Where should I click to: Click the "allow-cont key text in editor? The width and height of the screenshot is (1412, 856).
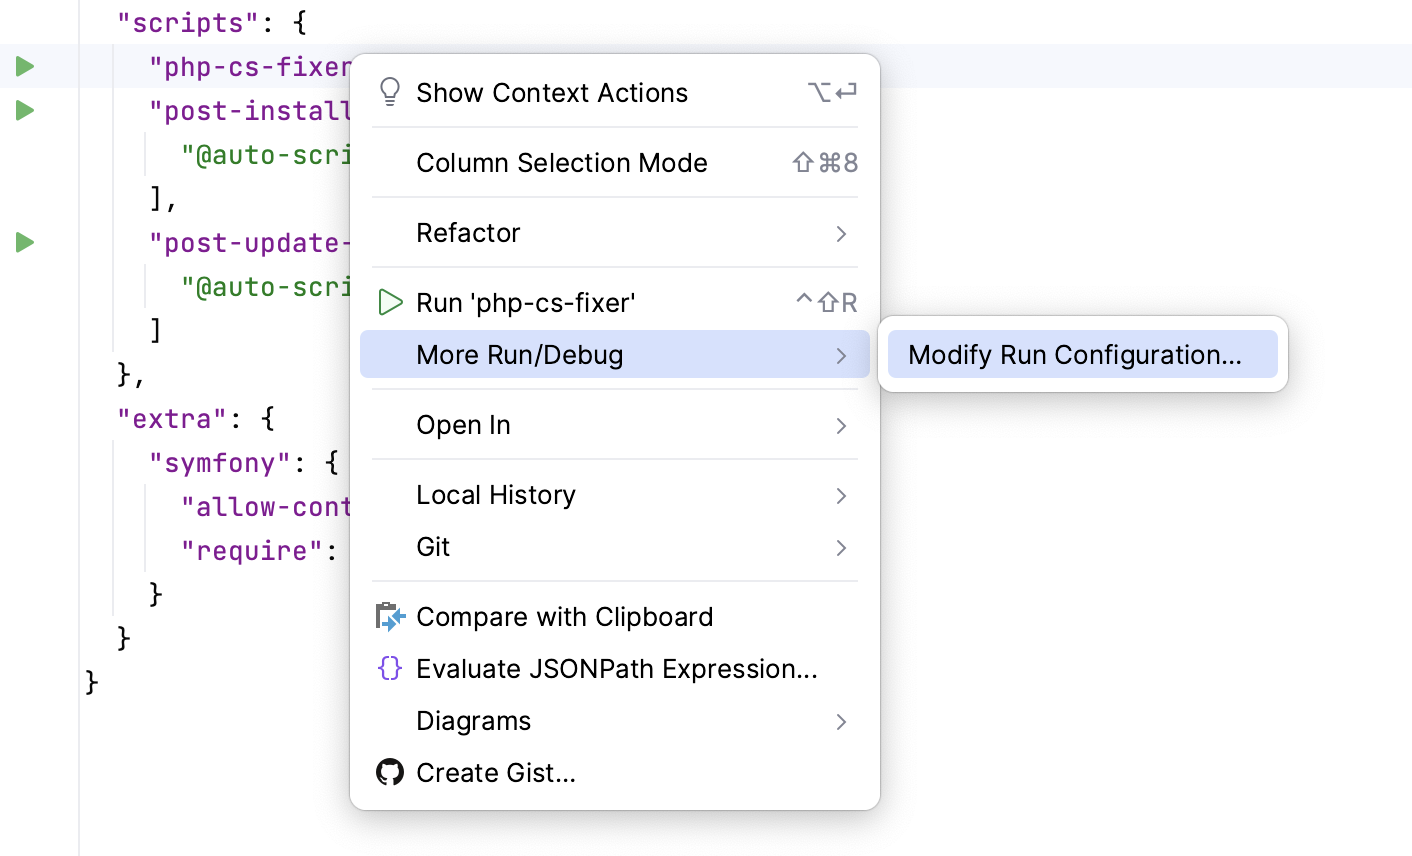click(x=266, y=506)
